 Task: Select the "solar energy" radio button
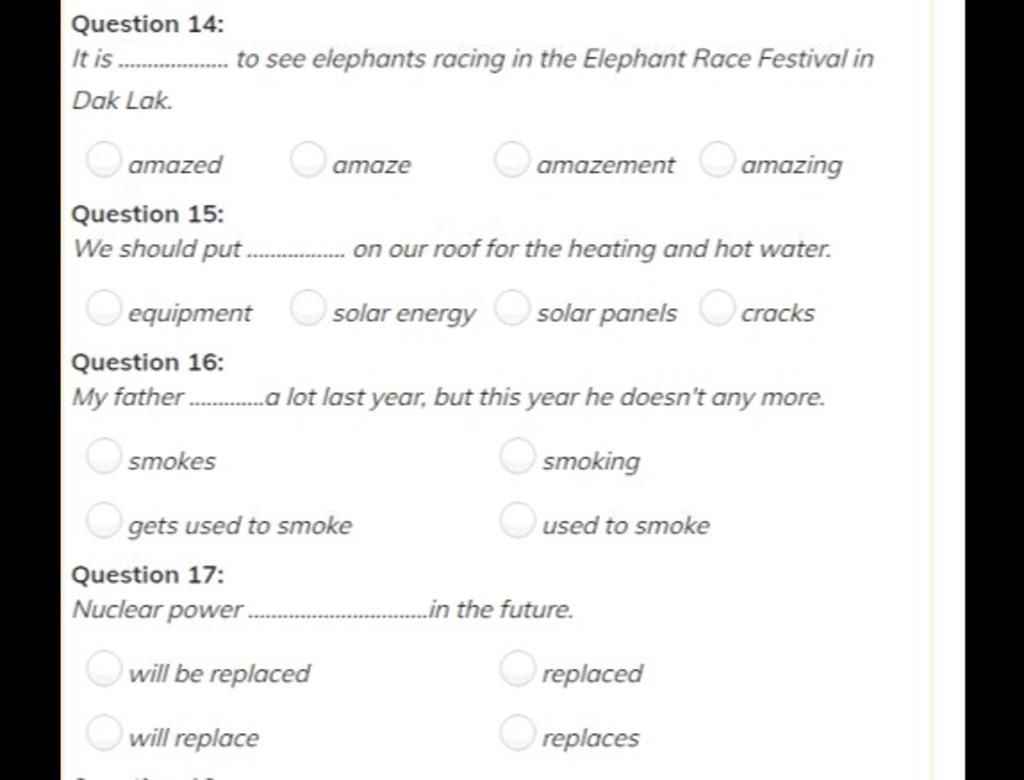click(308, 308)
